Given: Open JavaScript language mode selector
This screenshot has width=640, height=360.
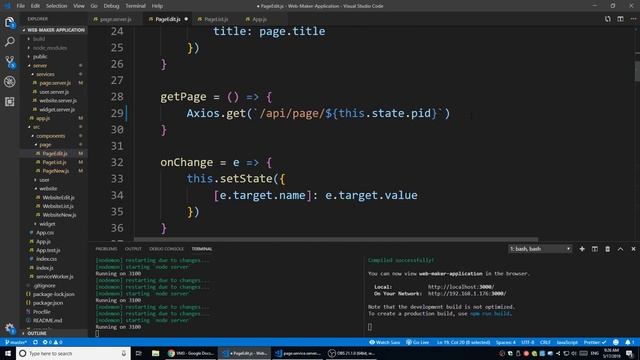Looking at the screenshot, I should click(567, 342).
